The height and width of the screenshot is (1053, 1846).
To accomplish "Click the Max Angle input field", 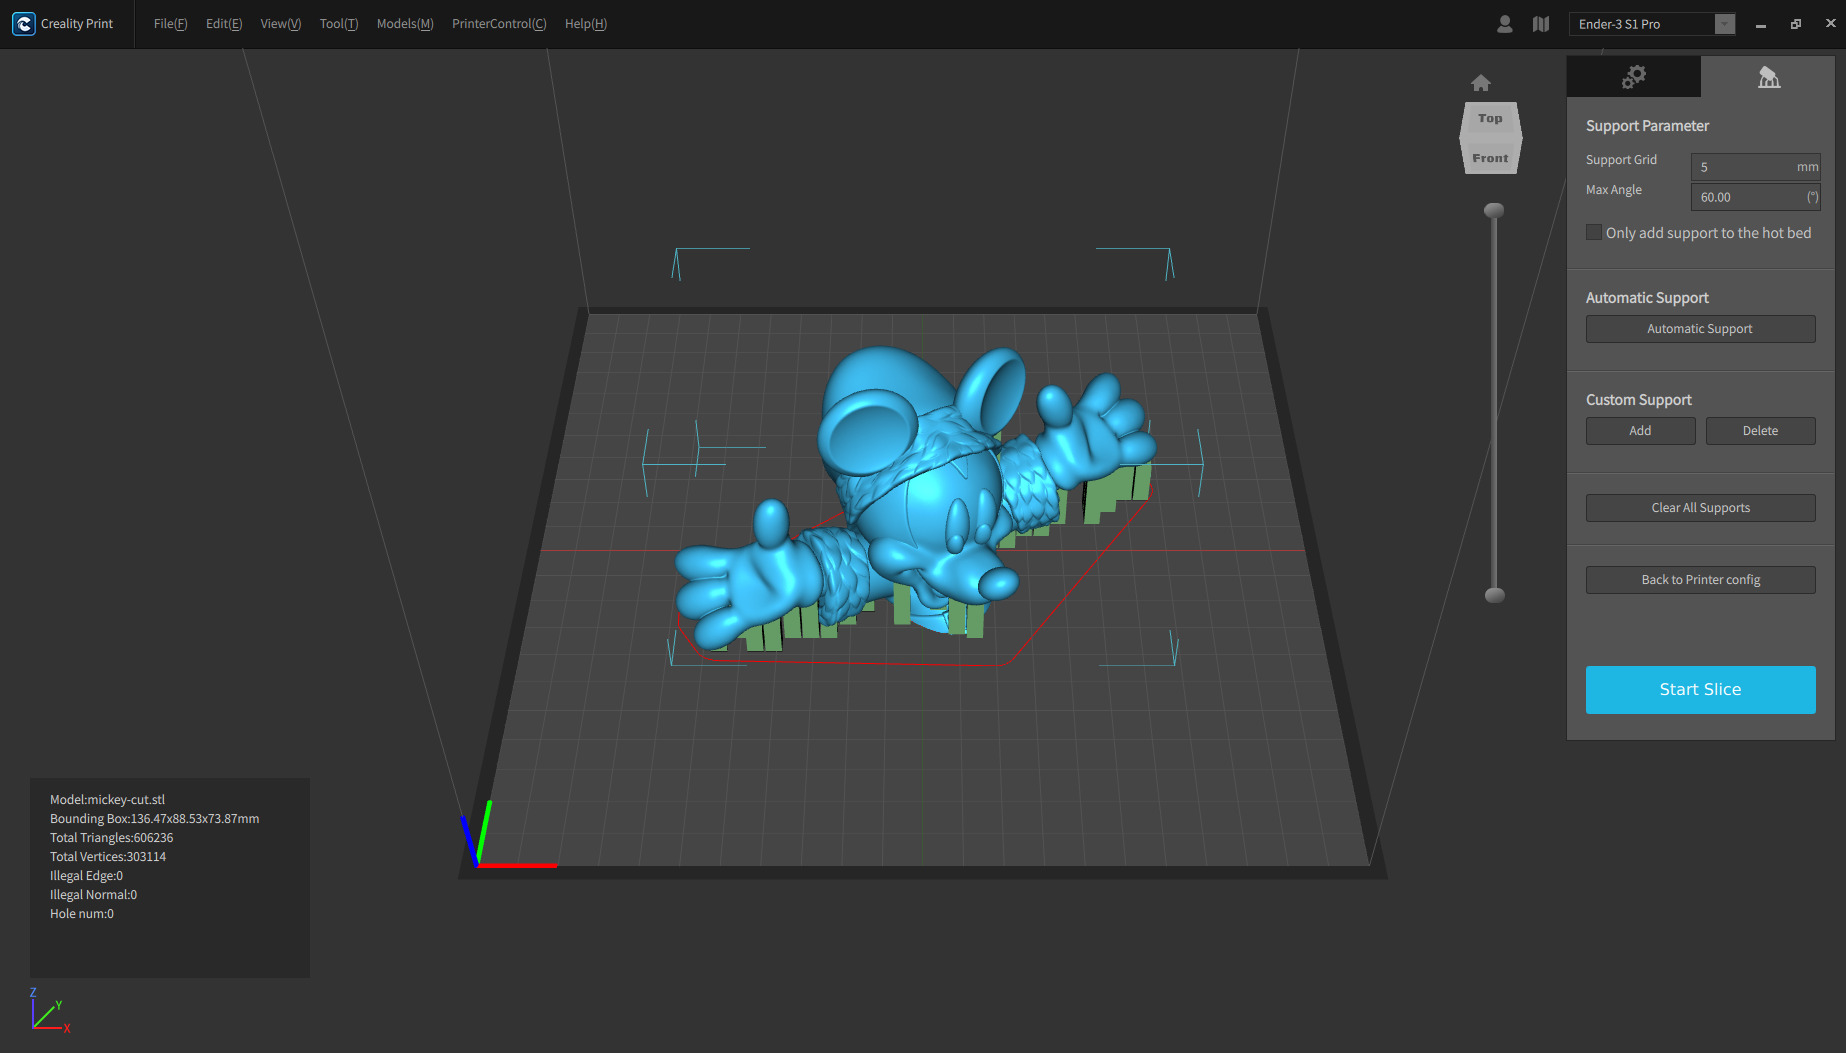I will (1755, 197).
